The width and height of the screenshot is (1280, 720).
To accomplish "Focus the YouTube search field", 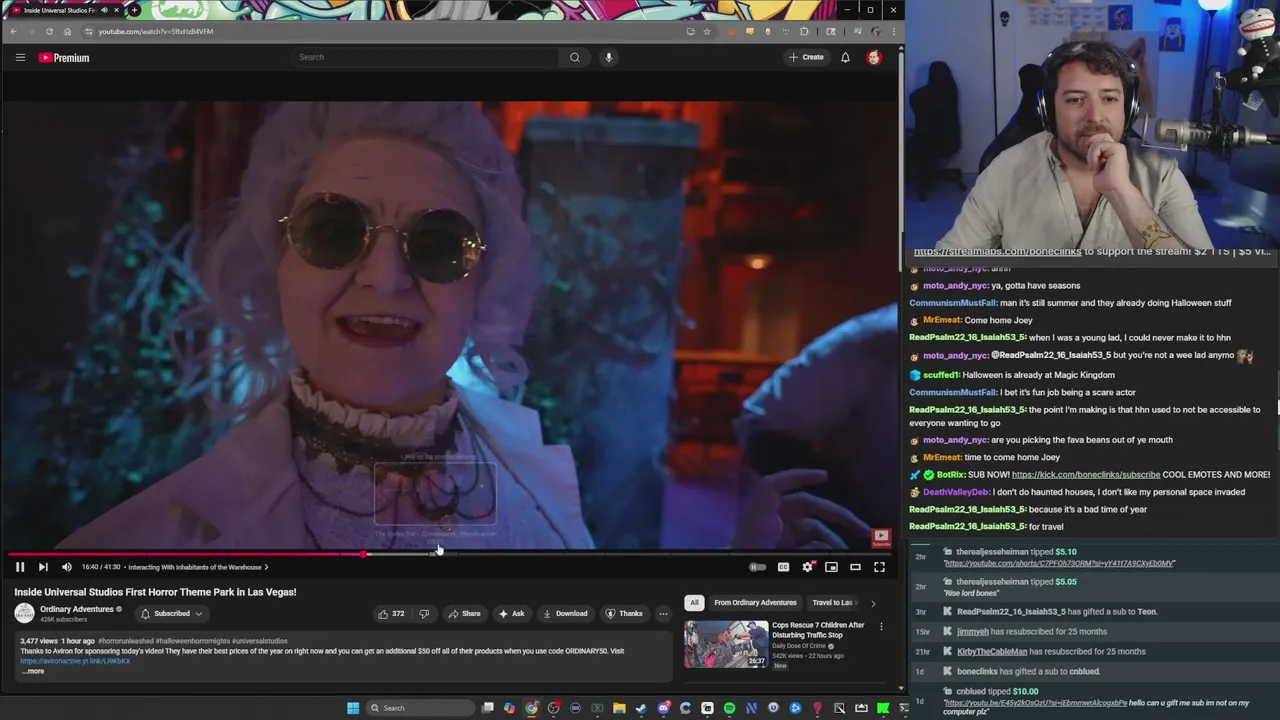I will coord(425,57).
